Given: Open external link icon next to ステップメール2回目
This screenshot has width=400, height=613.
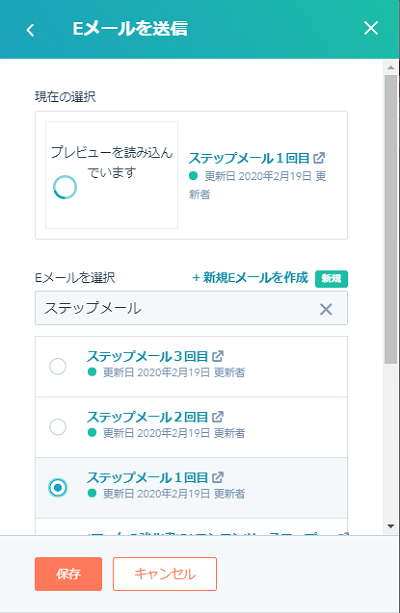Looking at the screenshot, I should tap(217, 417).
